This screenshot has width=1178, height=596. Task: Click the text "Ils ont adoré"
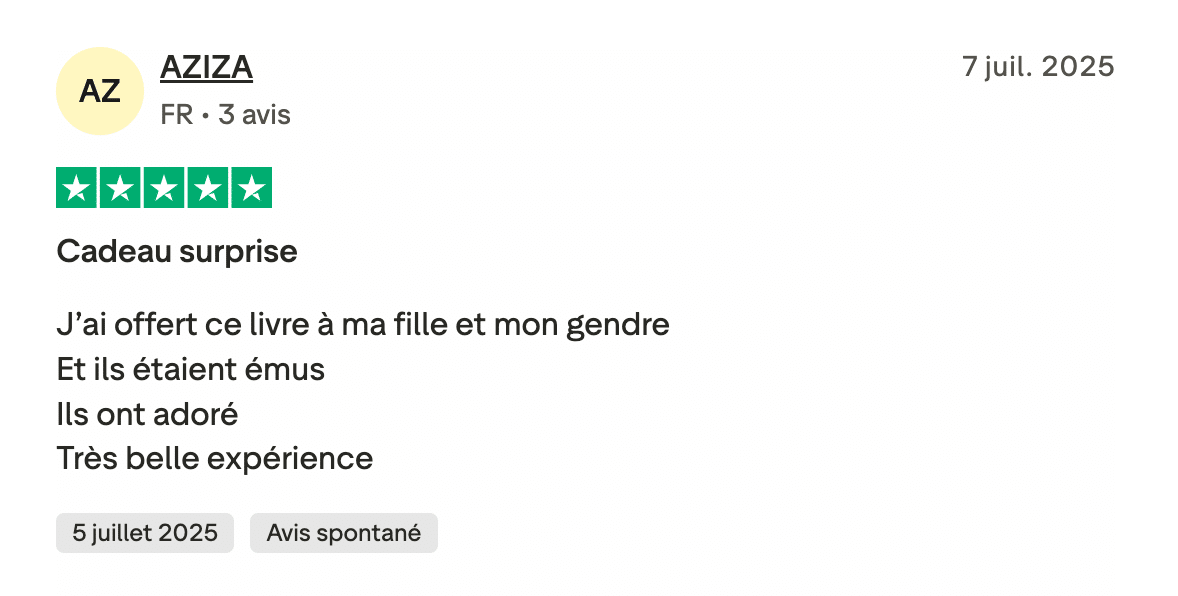click(x=148, y=414)
